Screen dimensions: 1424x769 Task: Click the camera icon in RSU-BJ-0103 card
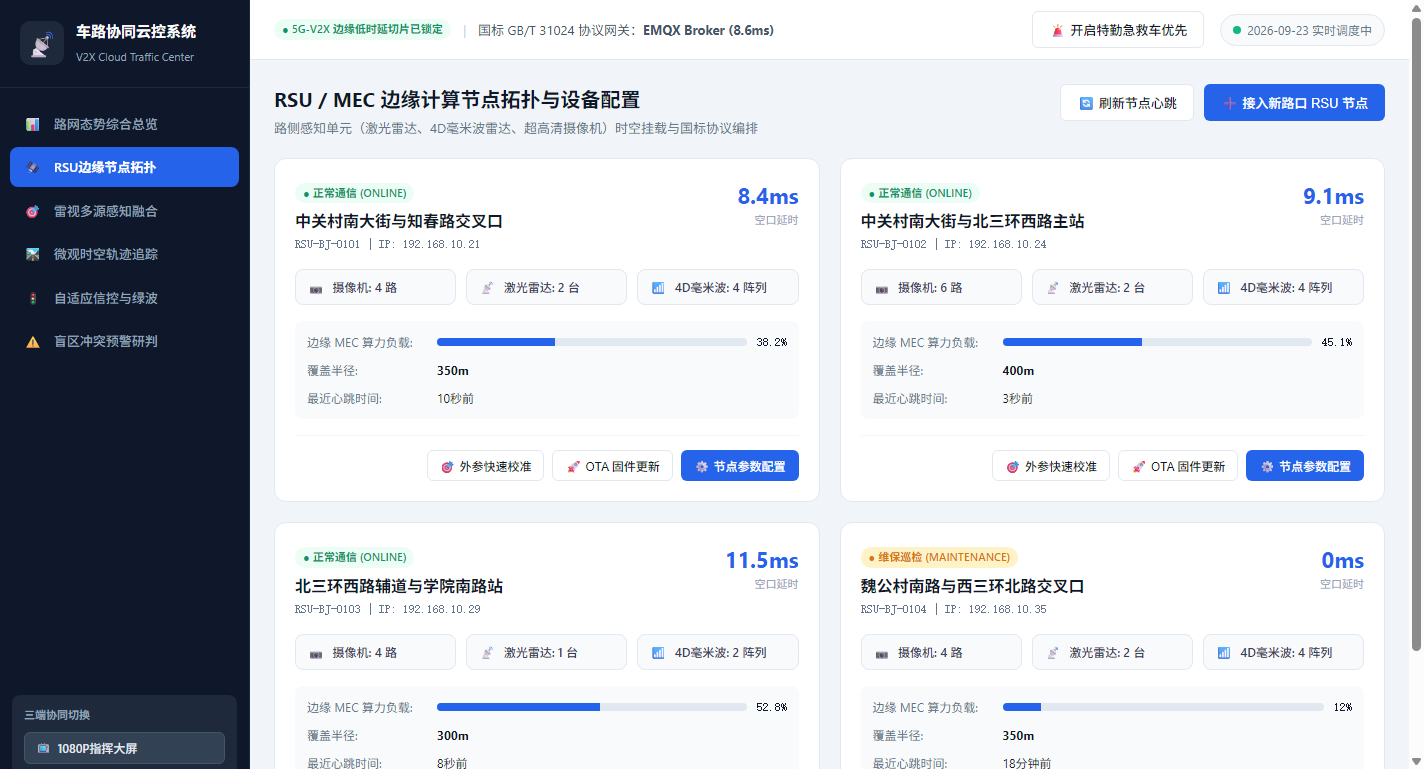316,653
